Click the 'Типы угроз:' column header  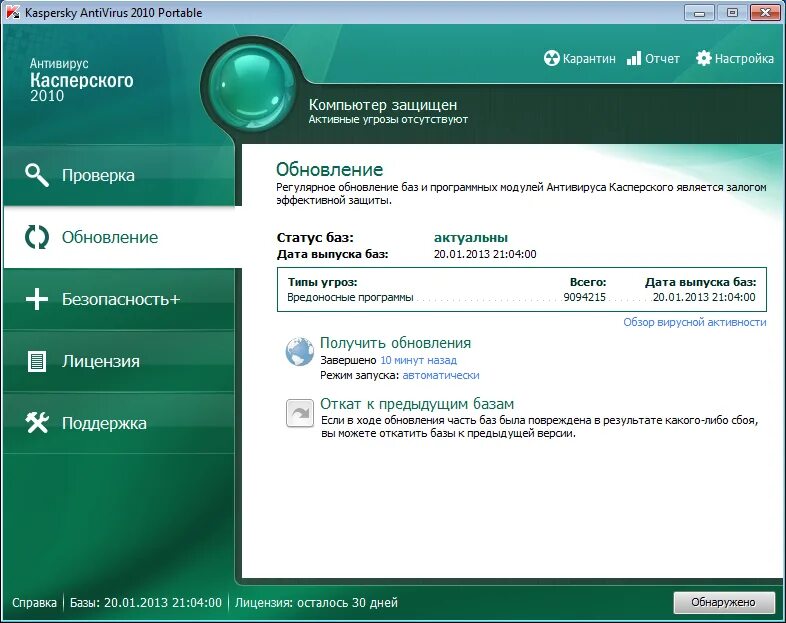pyautogui.click(x=322, y=282)
